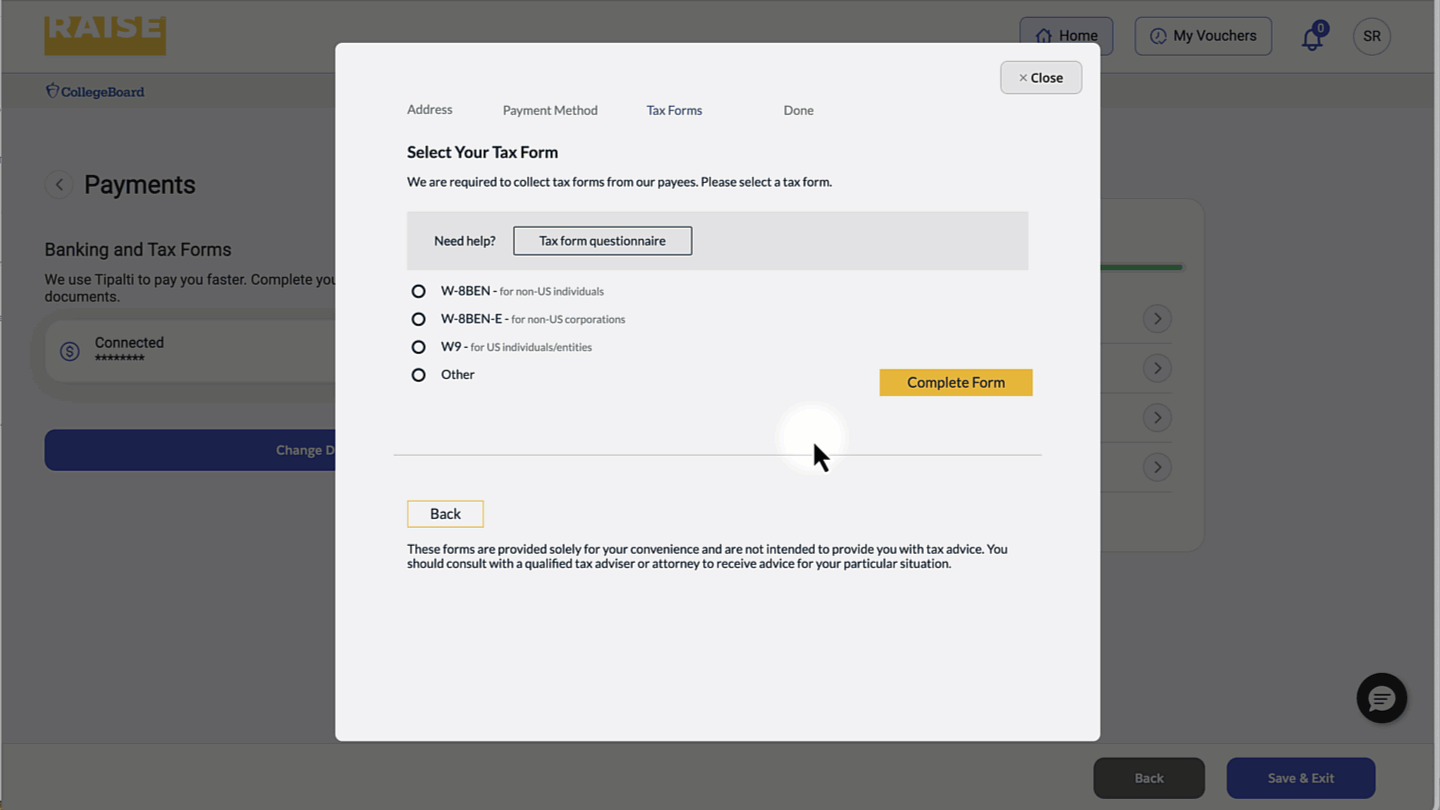The height and width of the screenshot is (810, 1440).
Task: Select the W-8BEN radio option
Action: point(418,291)
